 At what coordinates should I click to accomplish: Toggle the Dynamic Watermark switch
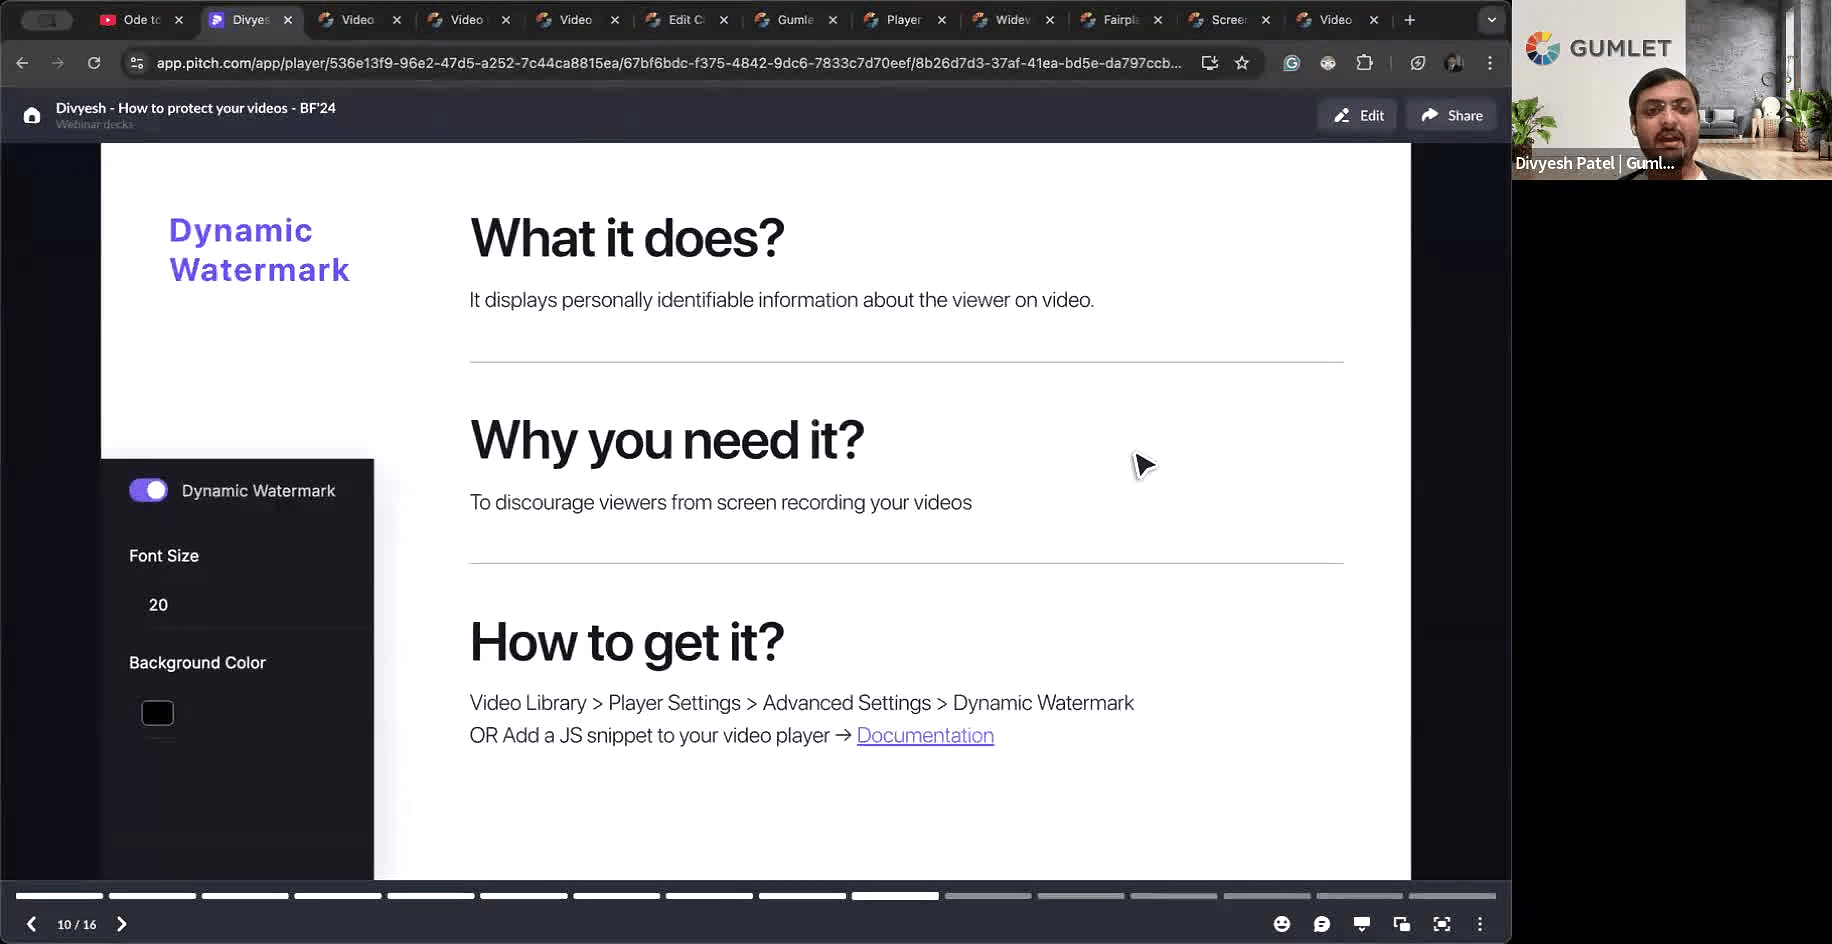[x=148, y=490]
